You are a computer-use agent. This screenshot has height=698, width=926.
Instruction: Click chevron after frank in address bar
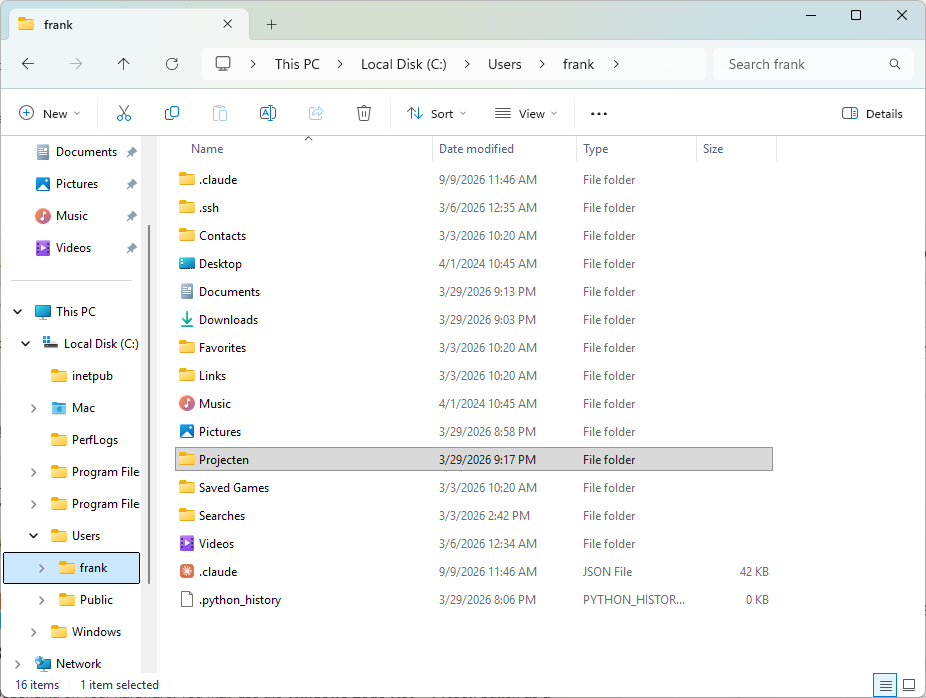coord(616,64)
